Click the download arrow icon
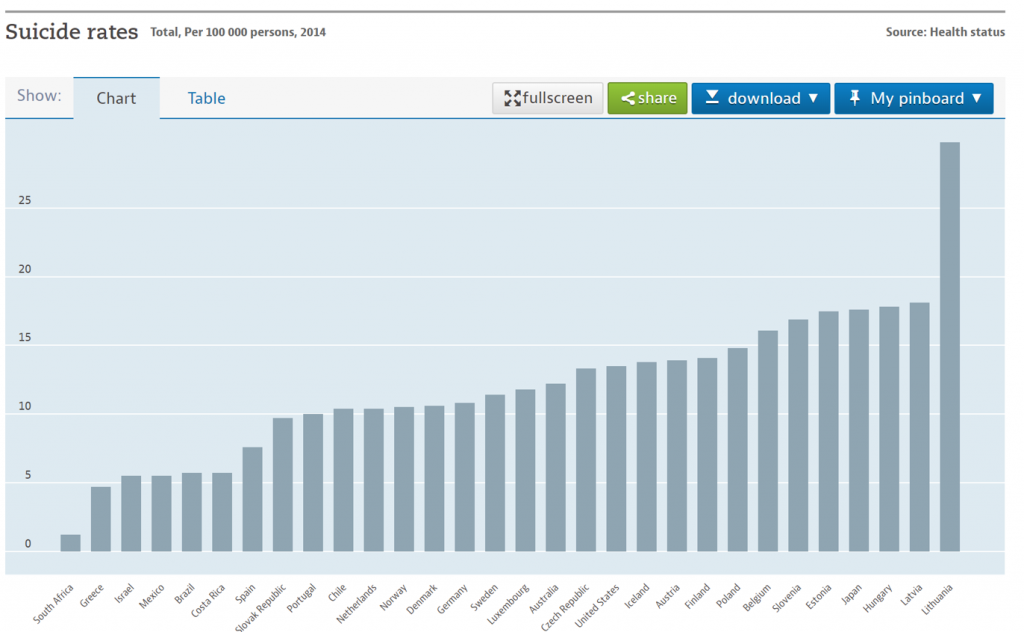Viewport: 1024px width, 632px height. point(712,97)
